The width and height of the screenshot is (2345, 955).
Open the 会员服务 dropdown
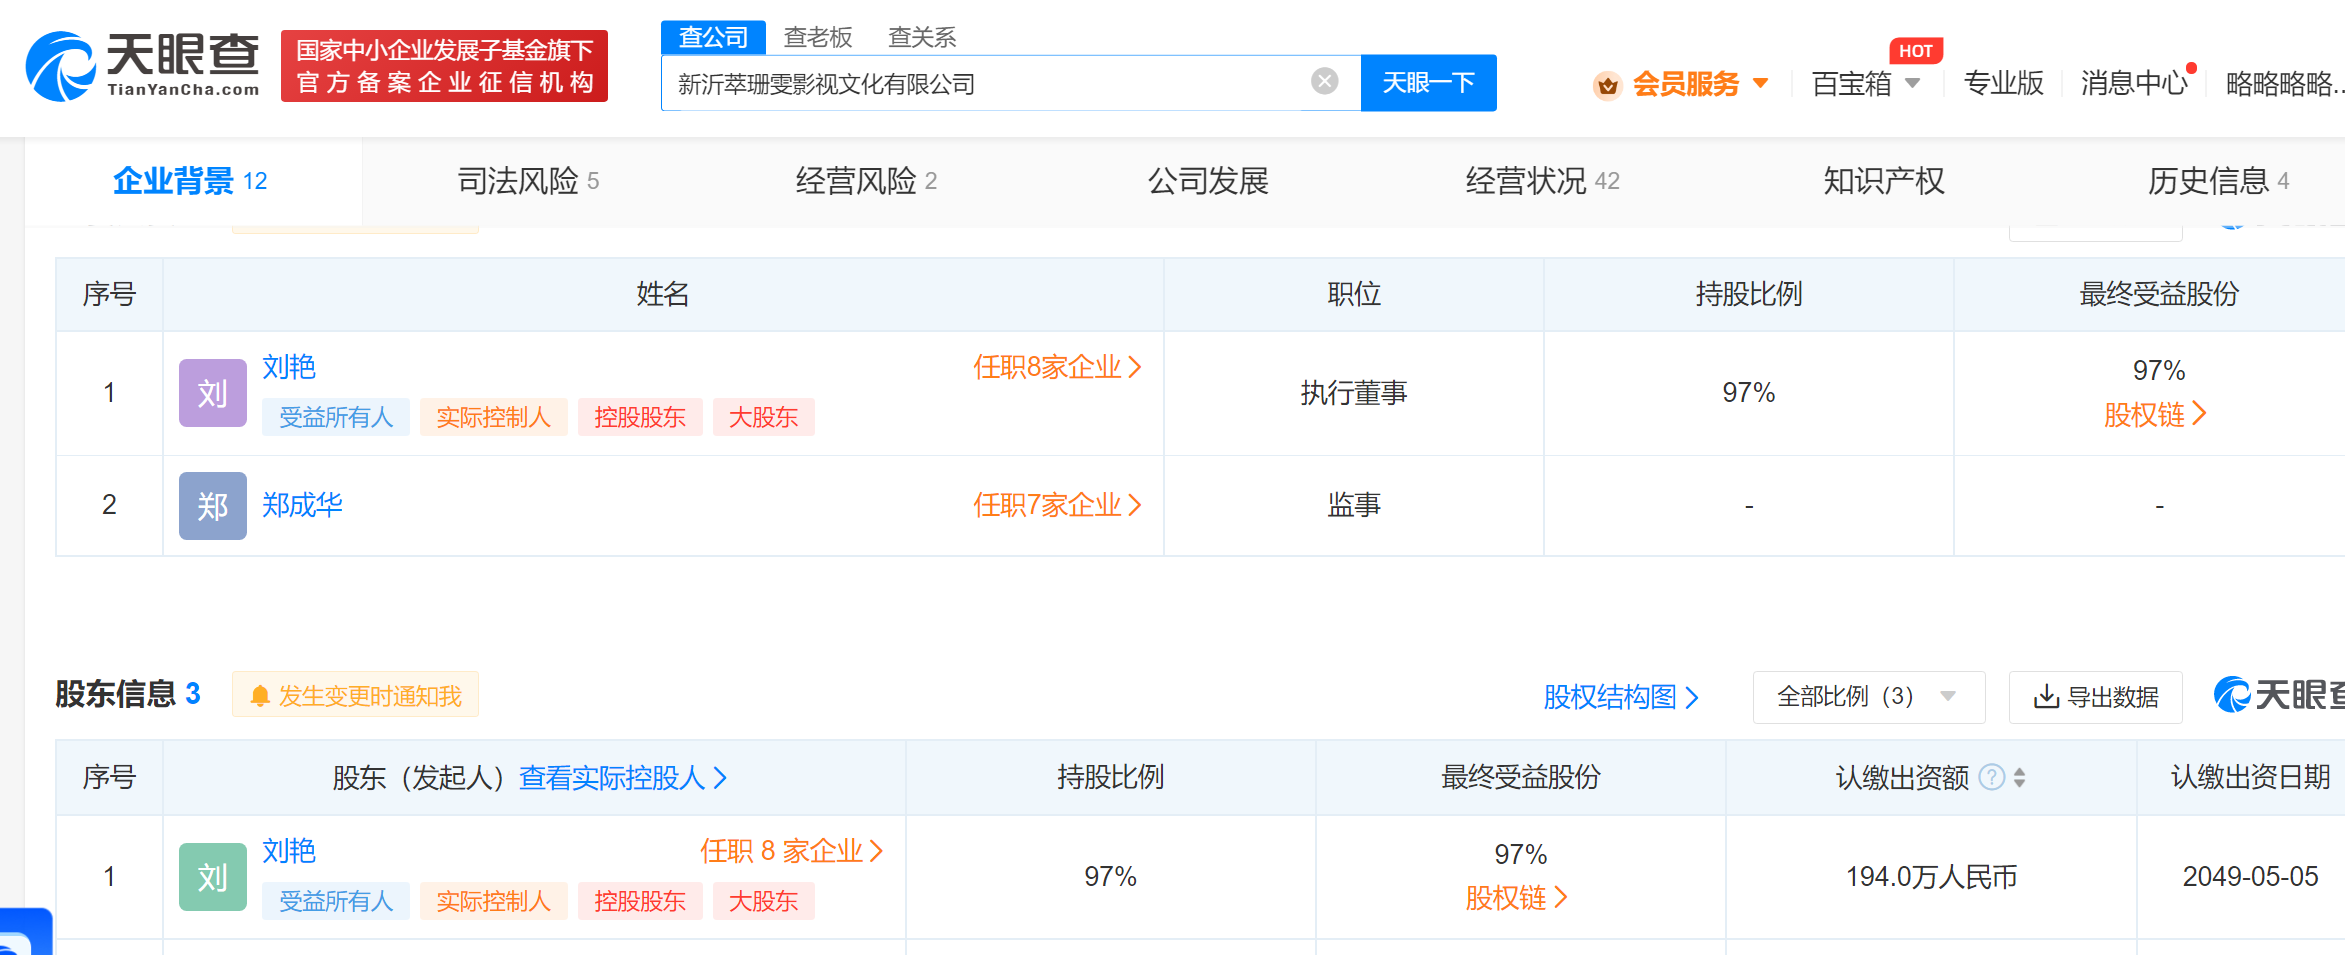pyautogui.click(x=1700, y=84)
